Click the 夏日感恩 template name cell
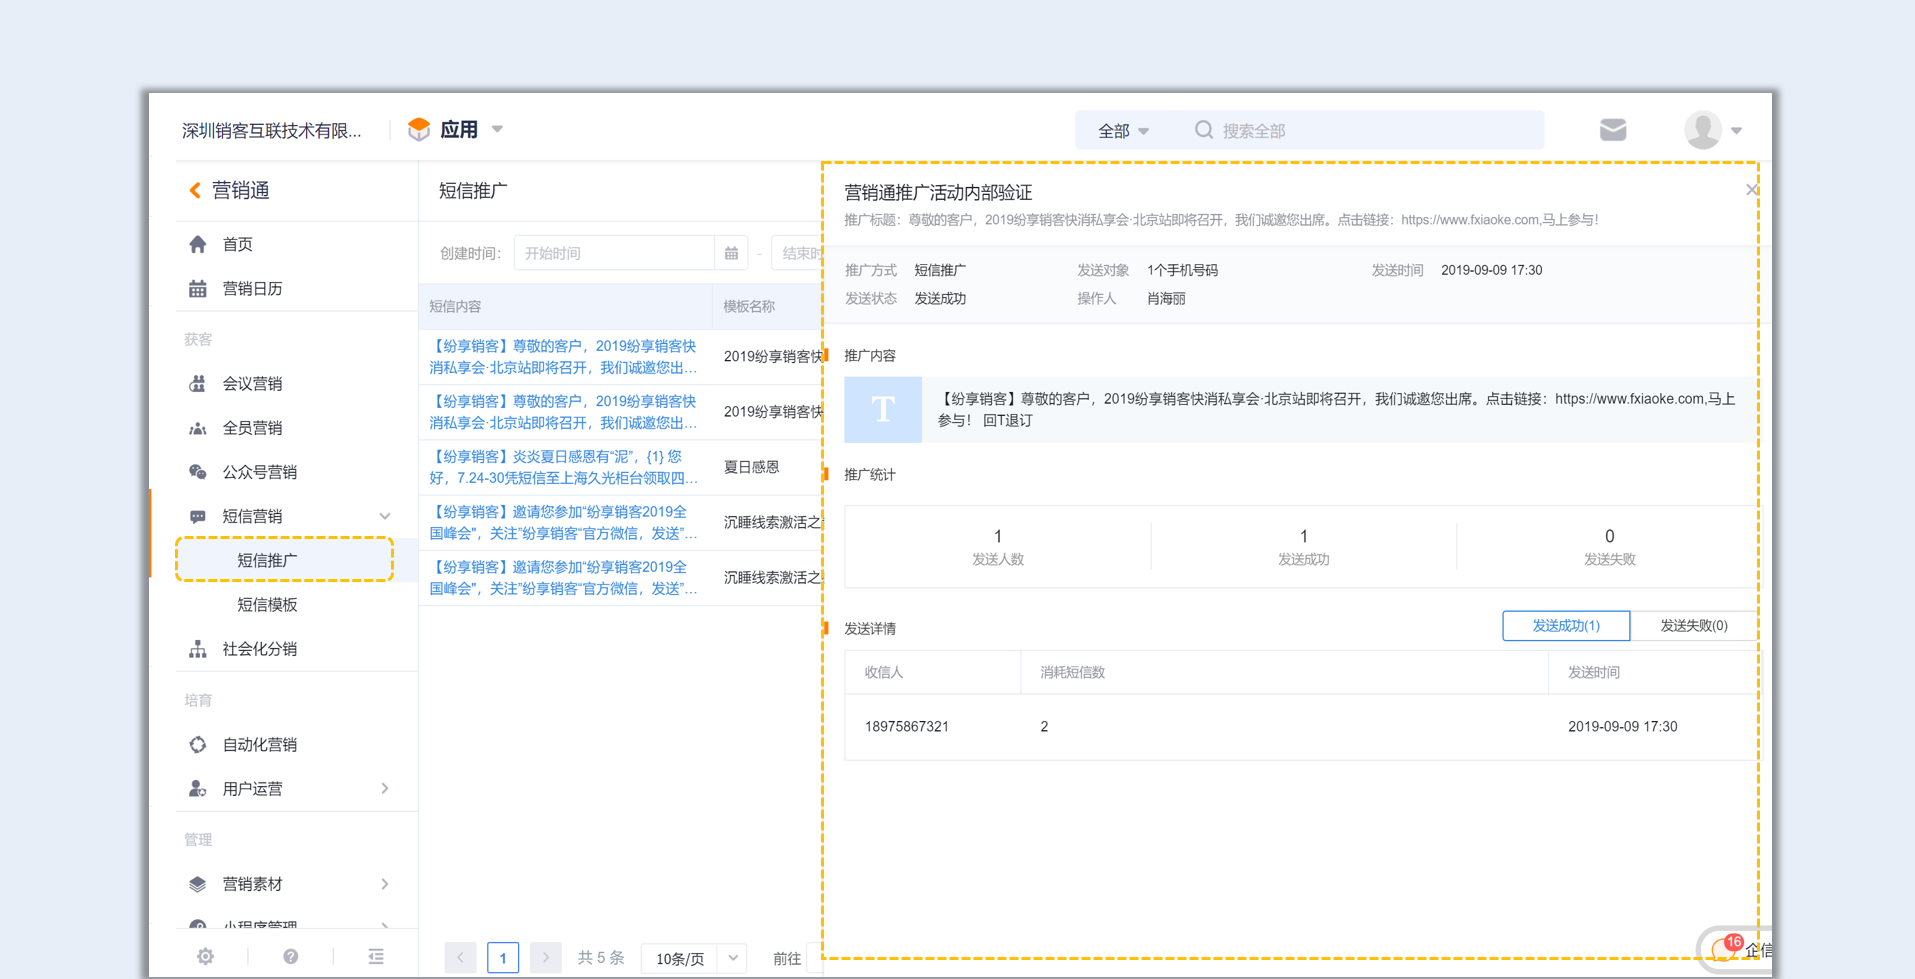The image size is (1915, 979). (x=751, y=467)
